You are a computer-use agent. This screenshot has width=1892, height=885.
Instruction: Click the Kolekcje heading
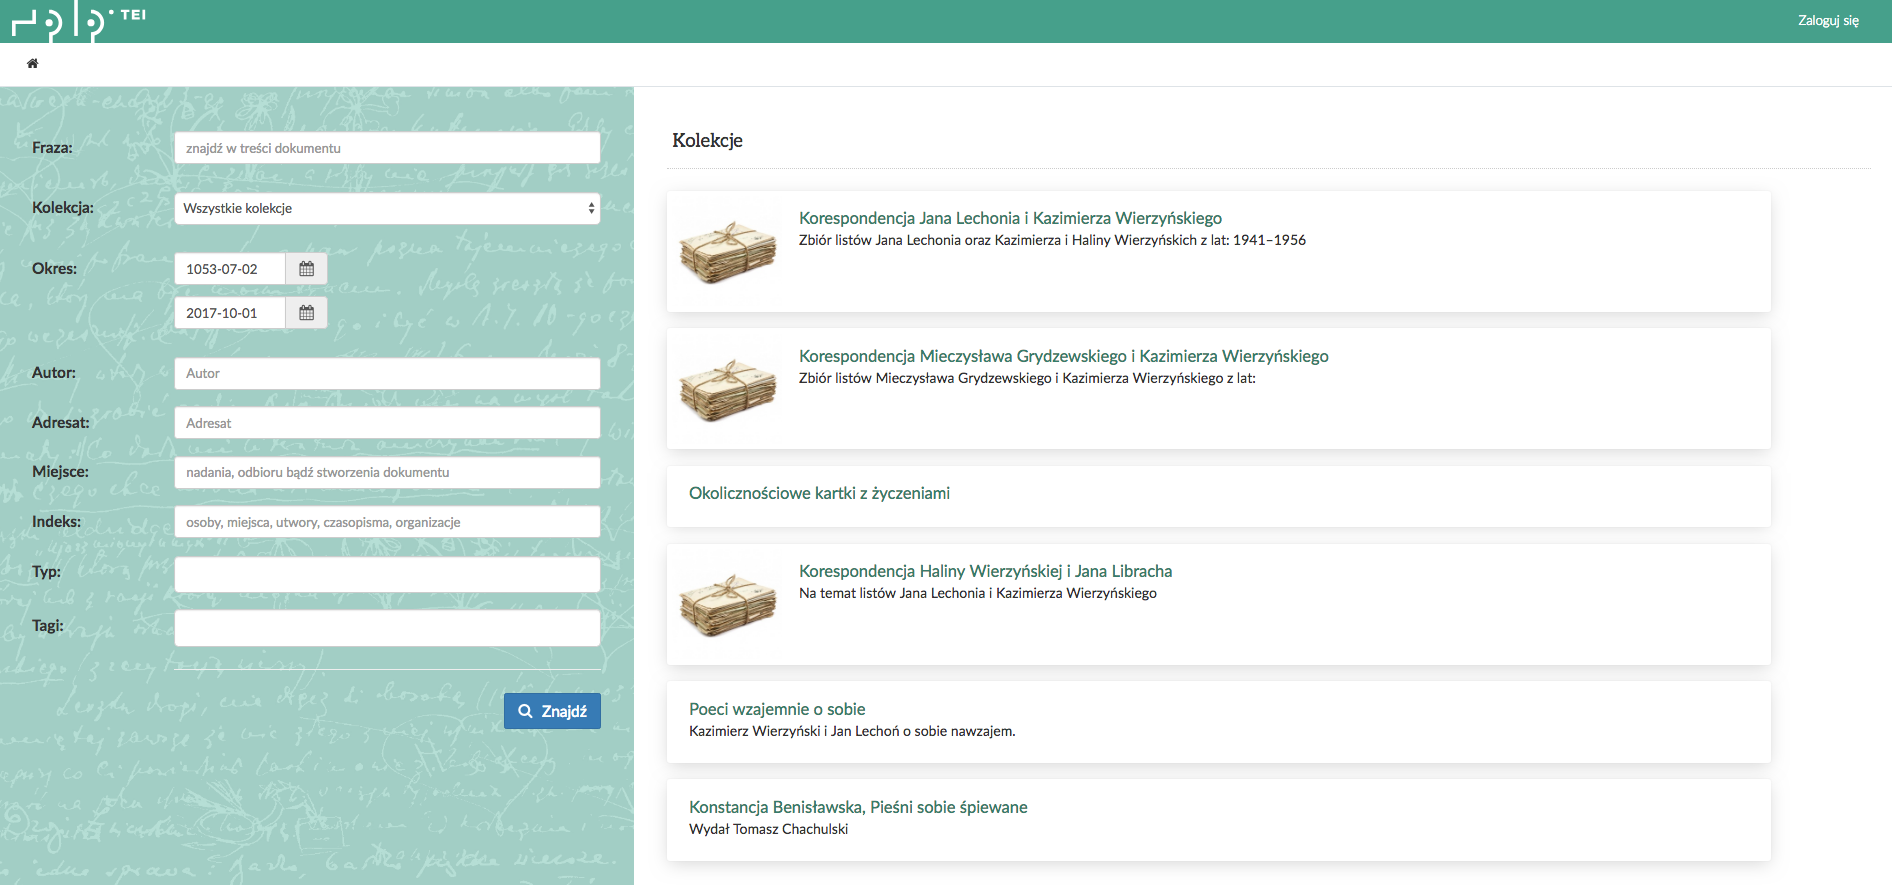tap(707, 140)
